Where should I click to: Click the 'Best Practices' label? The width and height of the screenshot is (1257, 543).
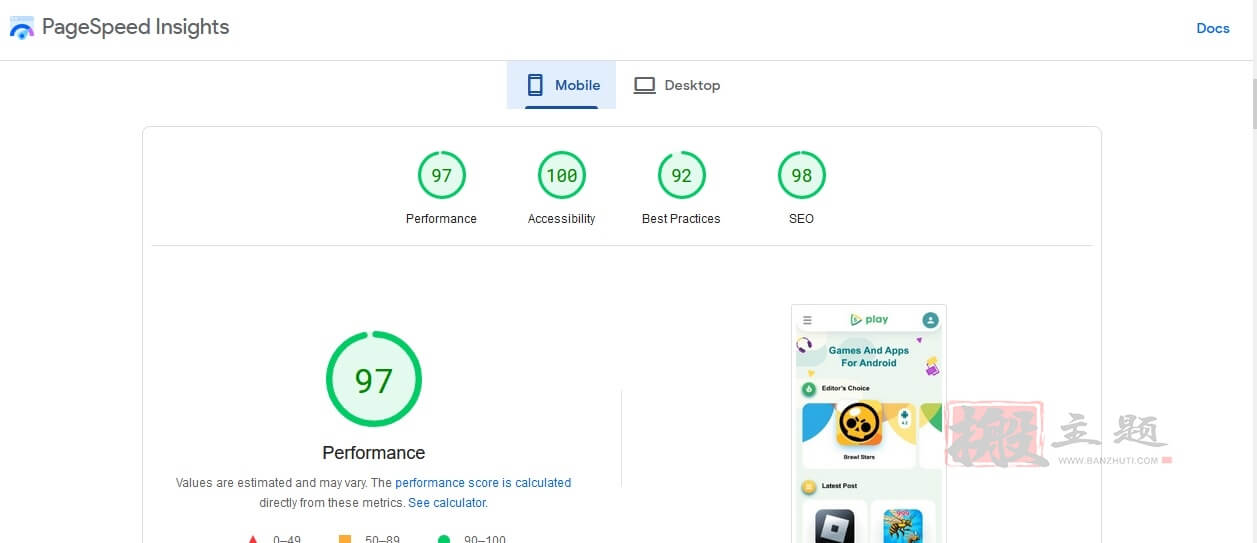[x=681, y=219]
